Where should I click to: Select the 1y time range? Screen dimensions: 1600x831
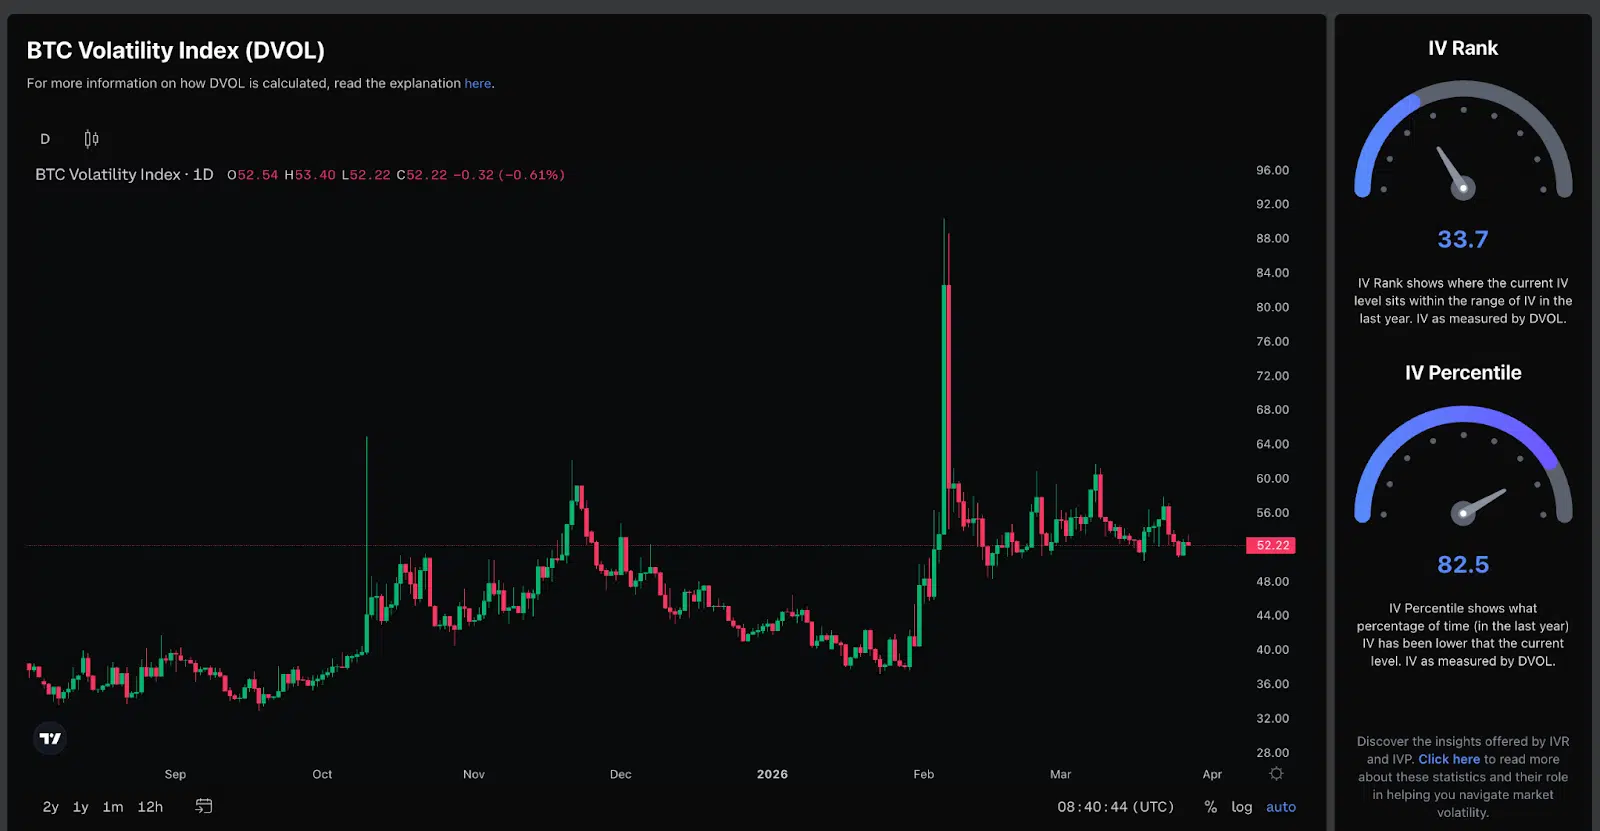coord(81,807)
